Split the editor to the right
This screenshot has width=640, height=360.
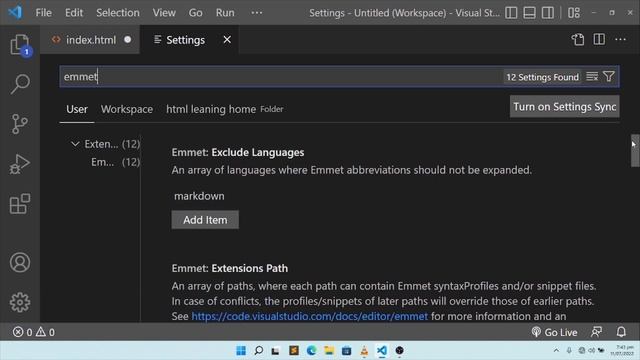[599, 40]
